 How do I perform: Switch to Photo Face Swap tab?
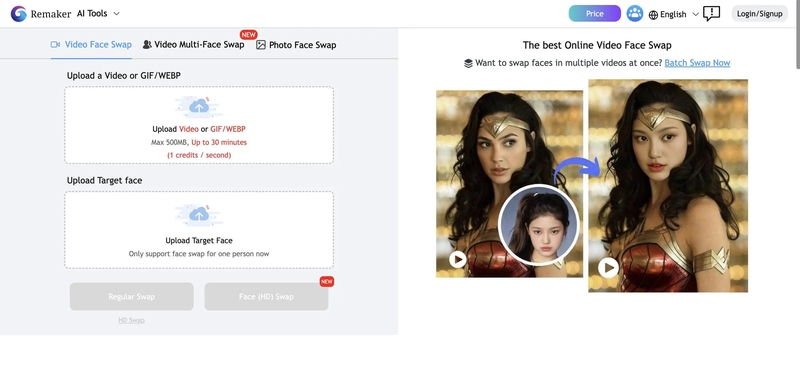point(296,45)
